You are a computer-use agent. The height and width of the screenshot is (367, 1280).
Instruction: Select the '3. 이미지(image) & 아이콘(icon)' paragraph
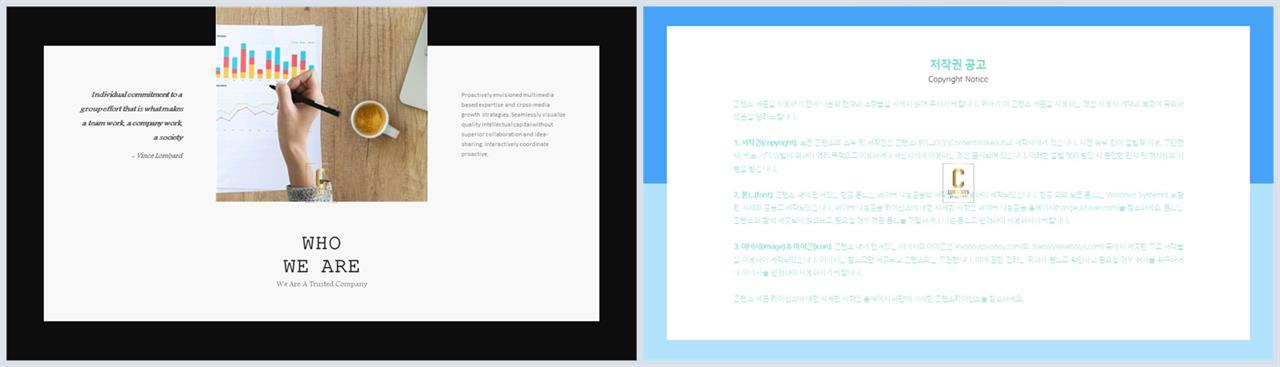(x=958, y=259)
